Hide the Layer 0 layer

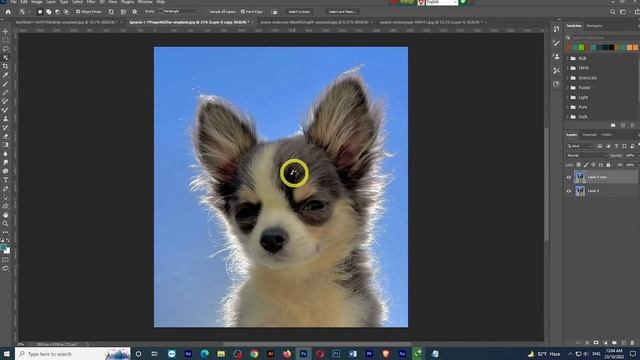(569, 191)
